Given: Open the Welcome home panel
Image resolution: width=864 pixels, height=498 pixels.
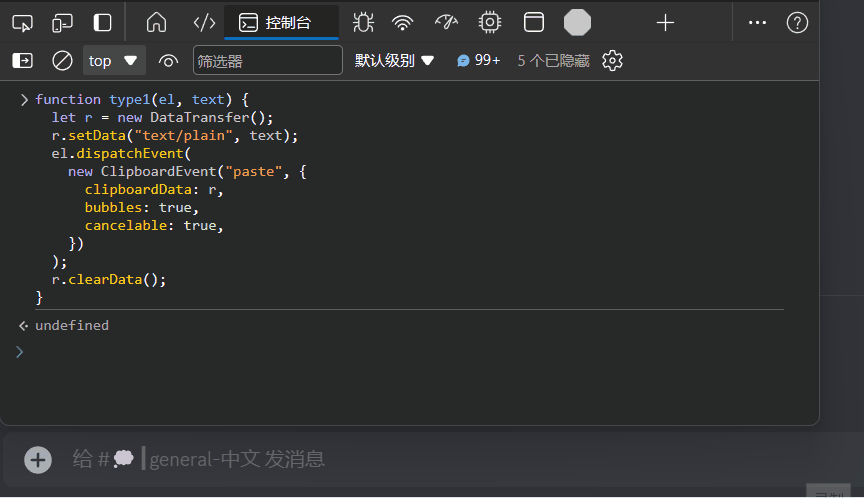Looking at the screenshot, I should pyautogui.click(x=156, y=22).
